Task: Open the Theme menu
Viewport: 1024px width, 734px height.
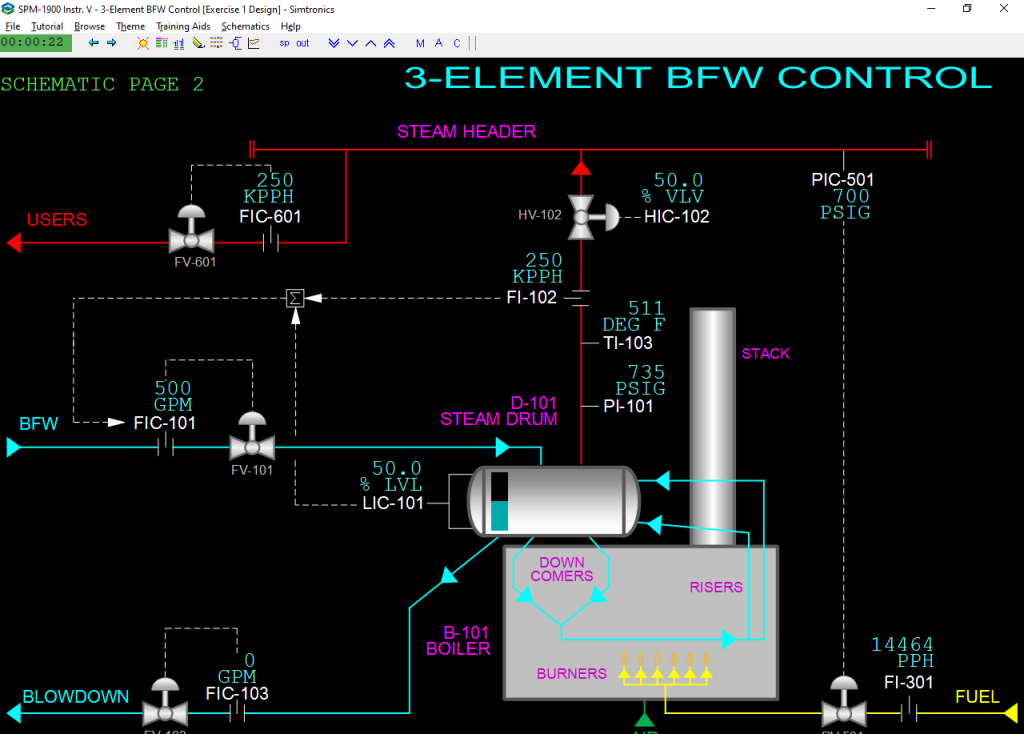Action: click(x=131, y=26)
